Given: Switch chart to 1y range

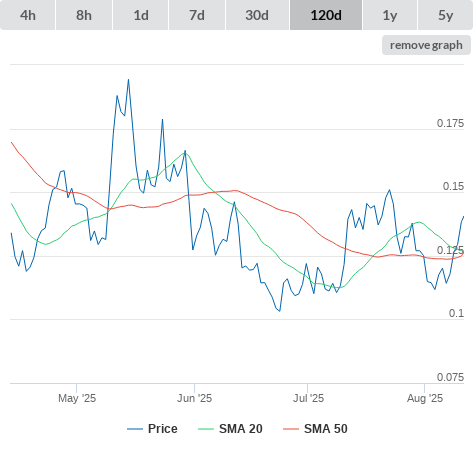Looking at the screenshot, I should [390, 15].
